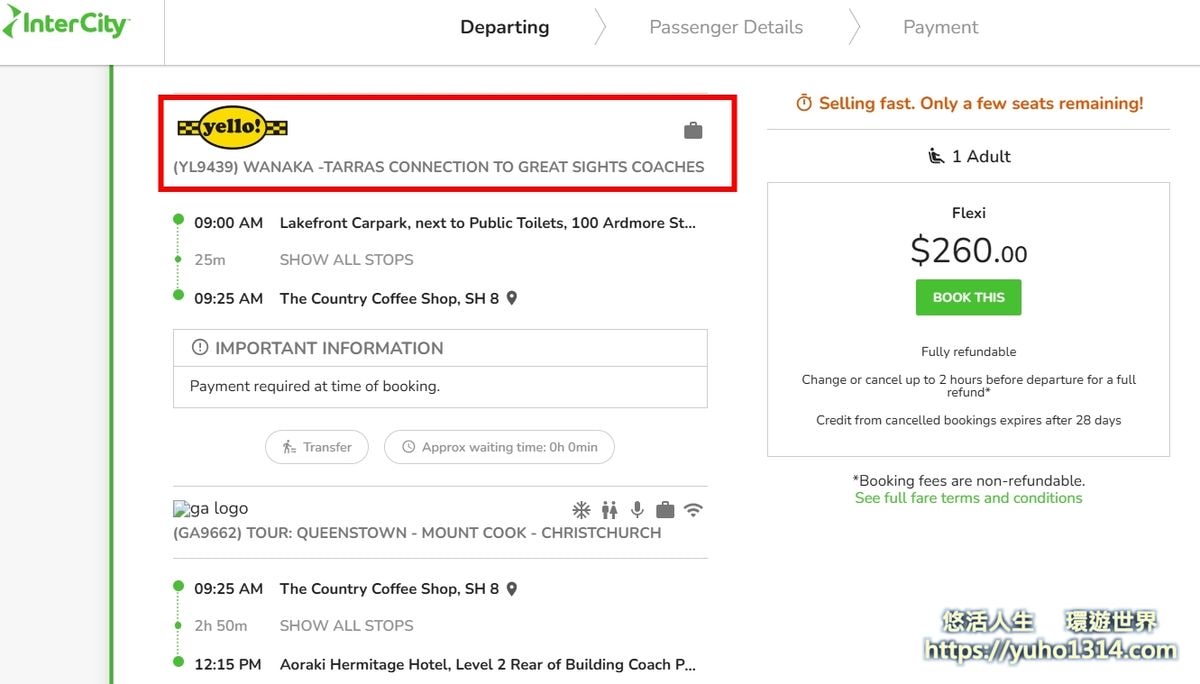Click the seated passenger icon beside 1 Adult
The image size is (1200, 684).
coord(936,156)
